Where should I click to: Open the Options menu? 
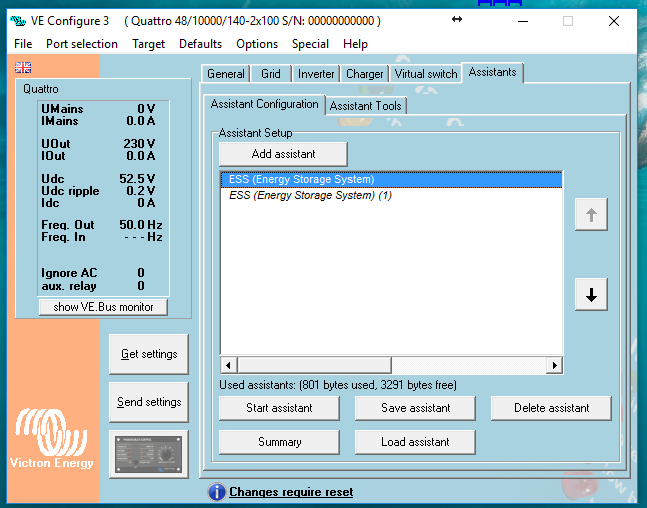257,44
